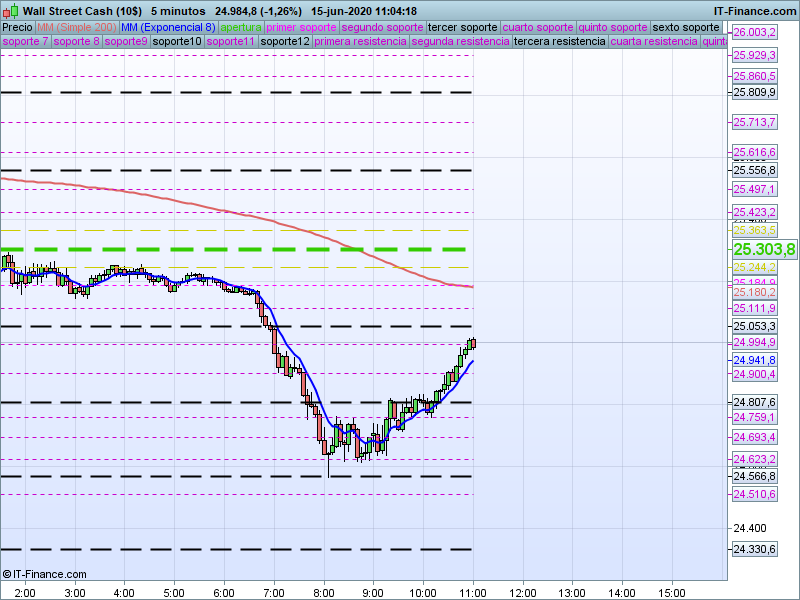Click the 15:00 time axis label

(672, 593)
